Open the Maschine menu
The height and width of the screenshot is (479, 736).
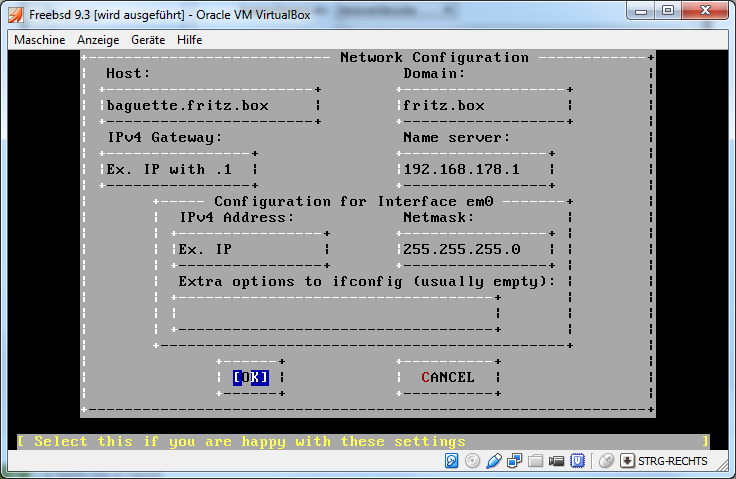pos(40,40)
